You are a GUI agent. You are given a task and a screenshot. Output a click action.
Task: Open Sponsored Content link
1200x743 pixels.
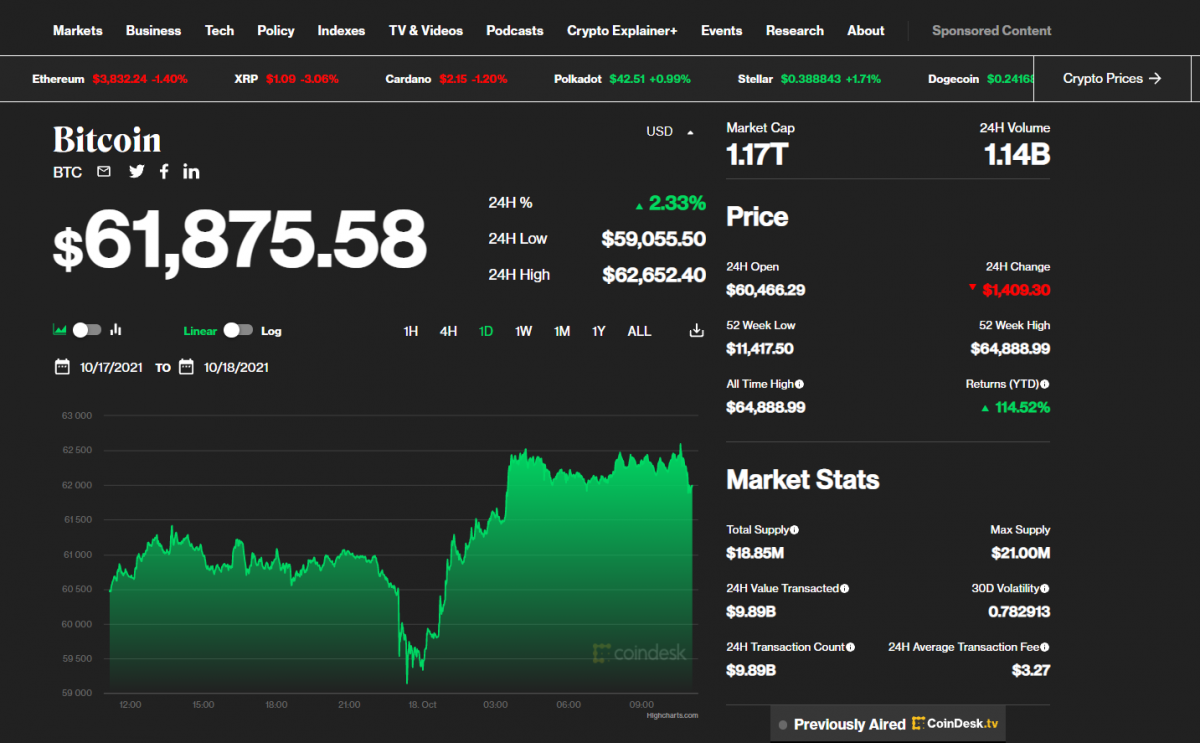[992, 30]
